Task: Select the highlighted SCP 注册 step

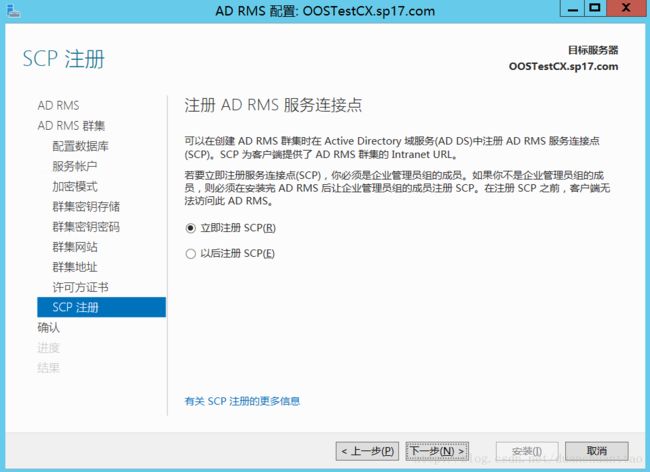Action: tap(102, 307)
